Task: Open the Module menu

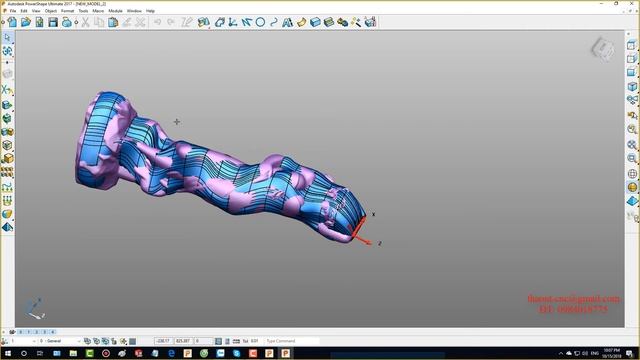Action: pos(116,11)
